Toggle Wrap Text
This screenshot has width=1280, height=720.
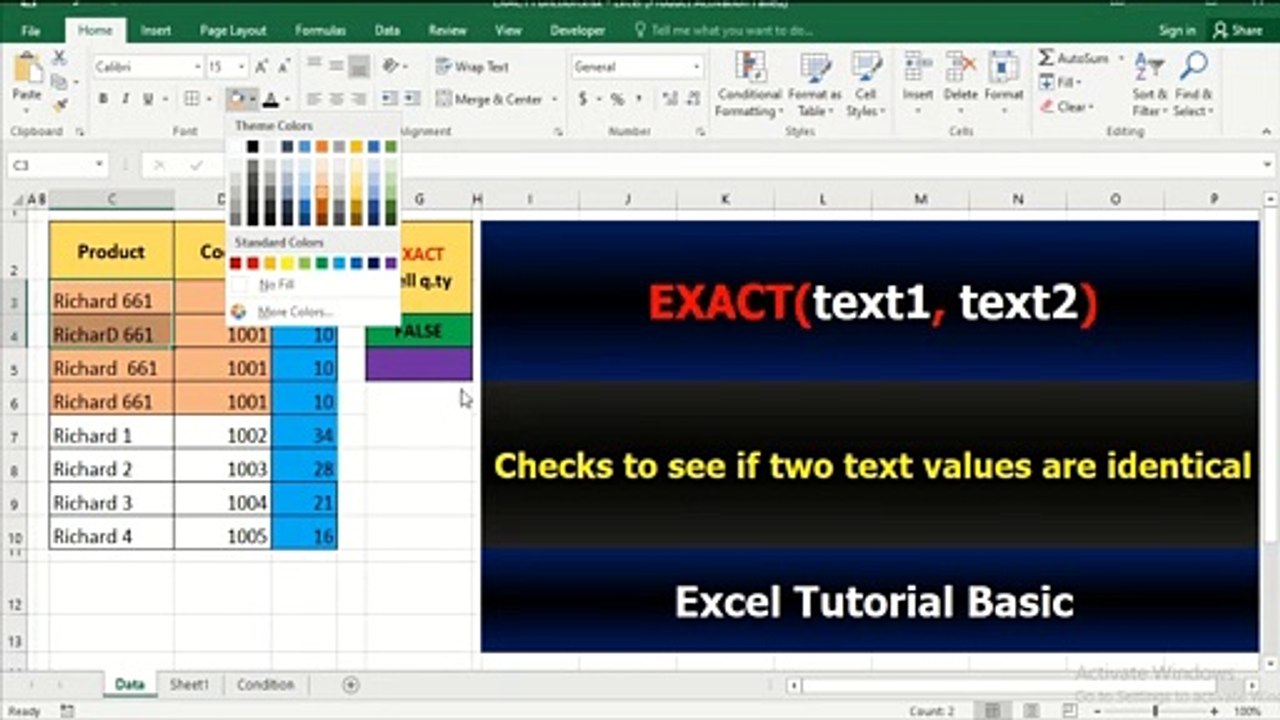tap(473, 67)
